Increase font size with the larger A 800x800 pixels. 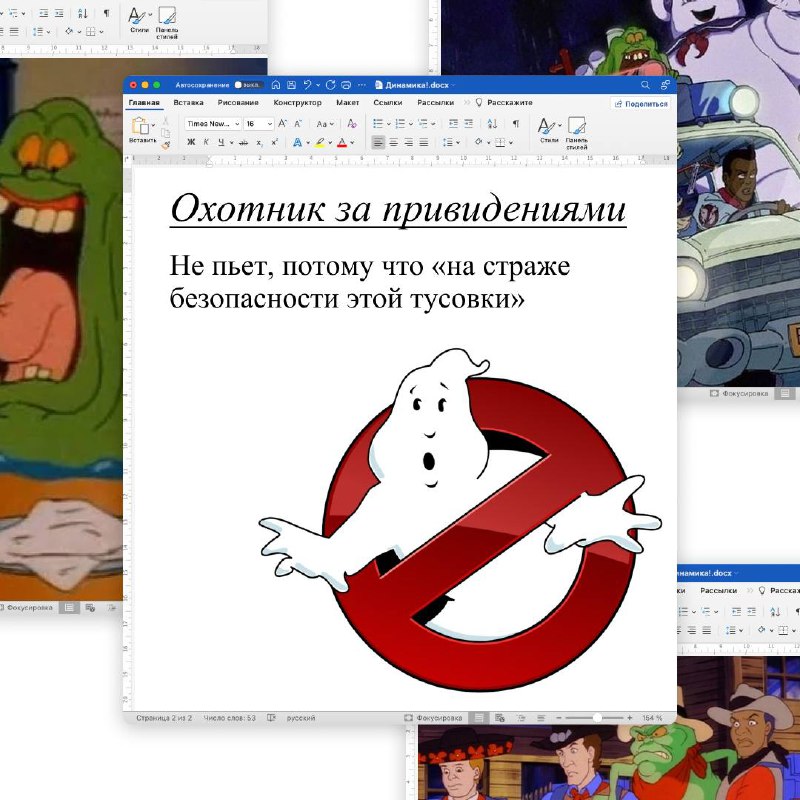pyautogui.click(x=283, y=123)
